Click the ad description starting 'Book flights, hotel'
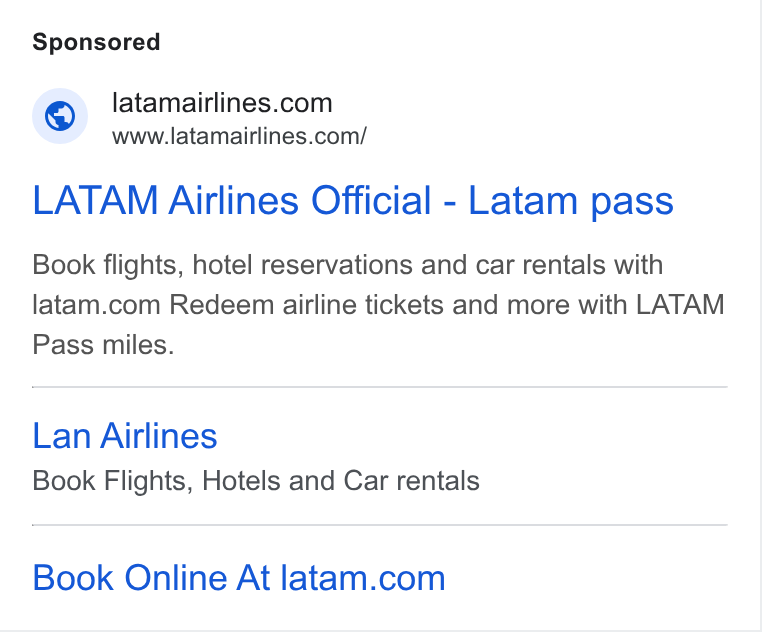 point(379,305)
